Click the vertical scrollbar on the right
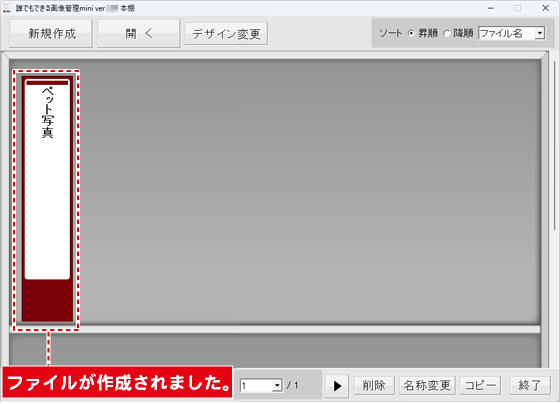Image resolution: width=560 pixels, height=404 pixels. (x=554, y=145)
